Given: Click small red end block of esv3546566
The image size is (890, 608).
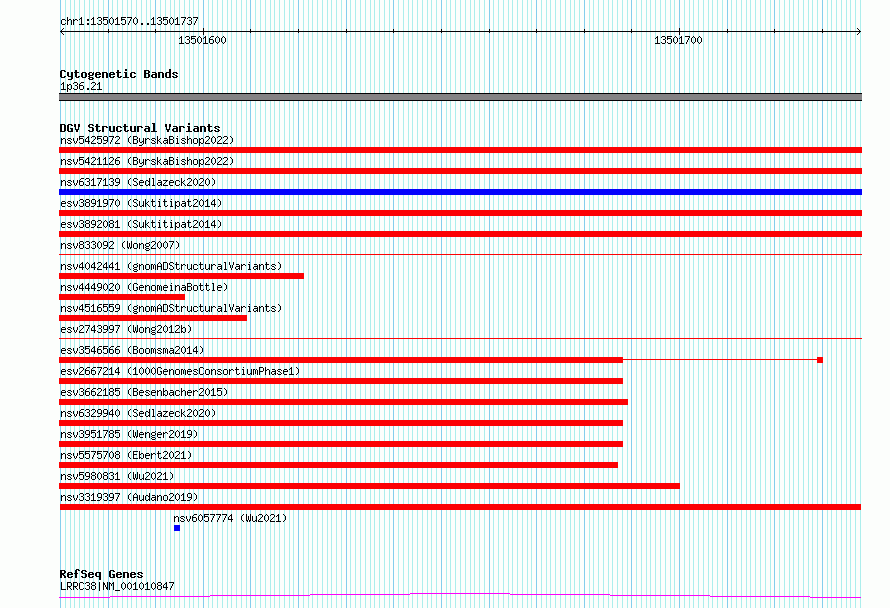Looking at the screenshot, I should (820, 360).
